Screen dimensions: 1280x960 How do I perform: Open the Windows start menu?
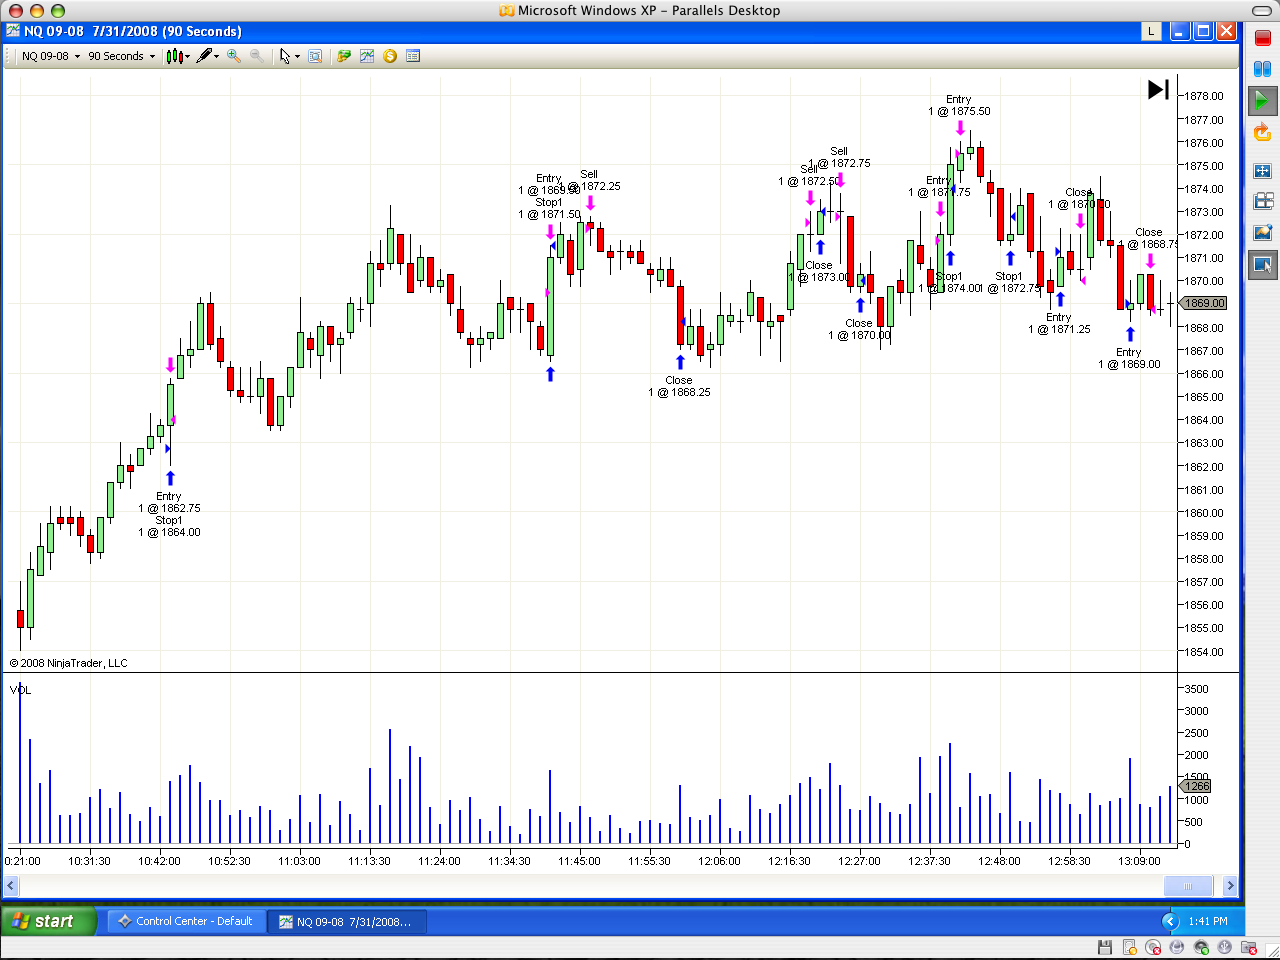(49, 921)
